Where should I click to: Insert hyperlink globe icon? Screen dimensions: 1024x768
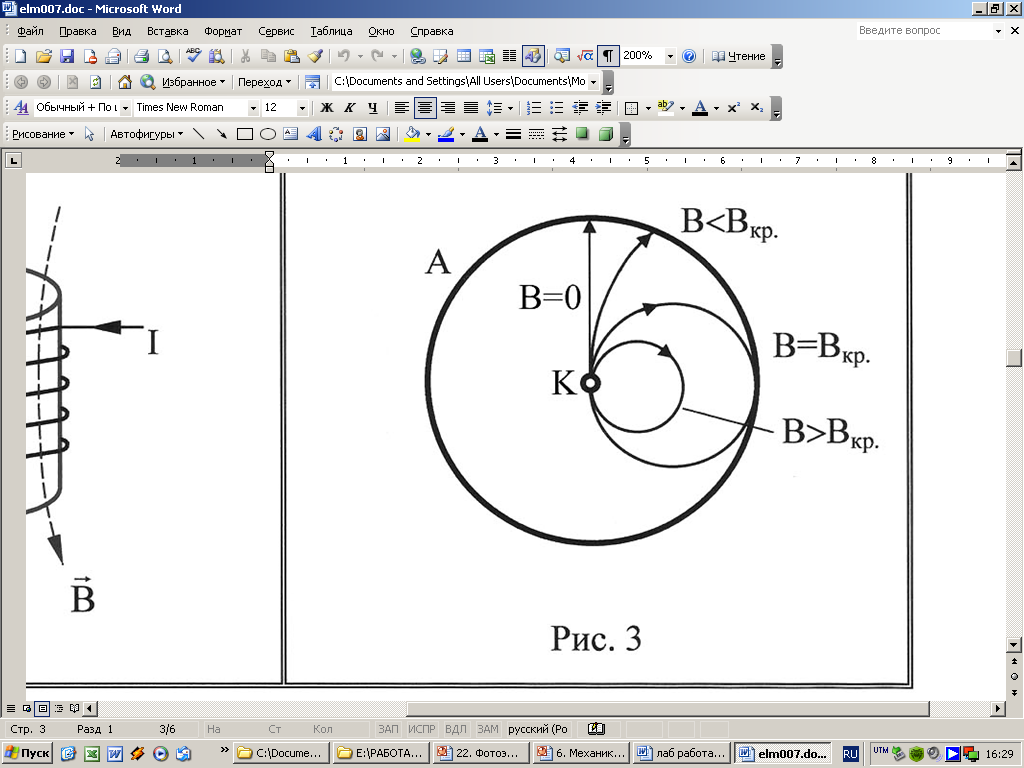pos(417,56)
